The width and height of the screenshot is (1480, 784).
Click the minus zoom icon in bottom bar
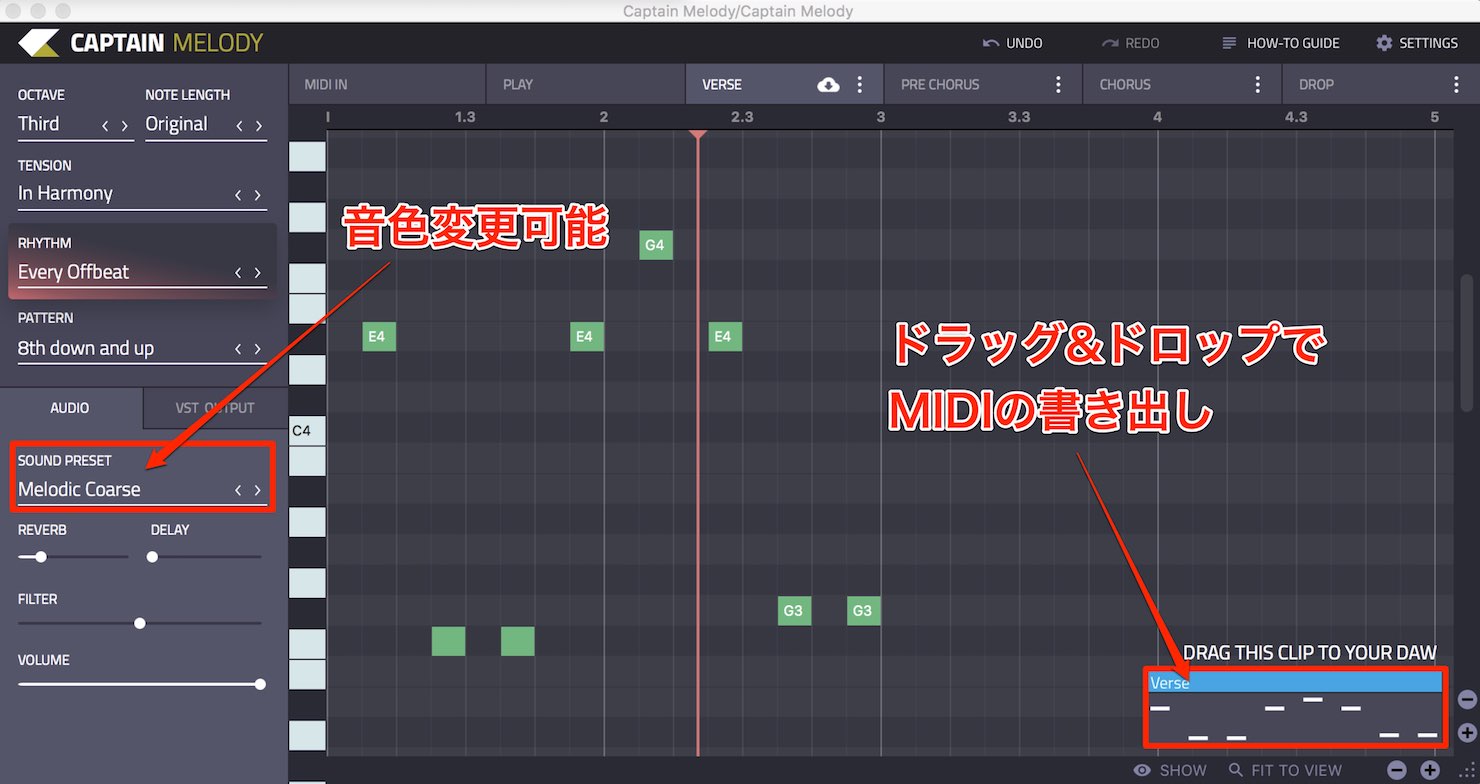point(1397,770)
